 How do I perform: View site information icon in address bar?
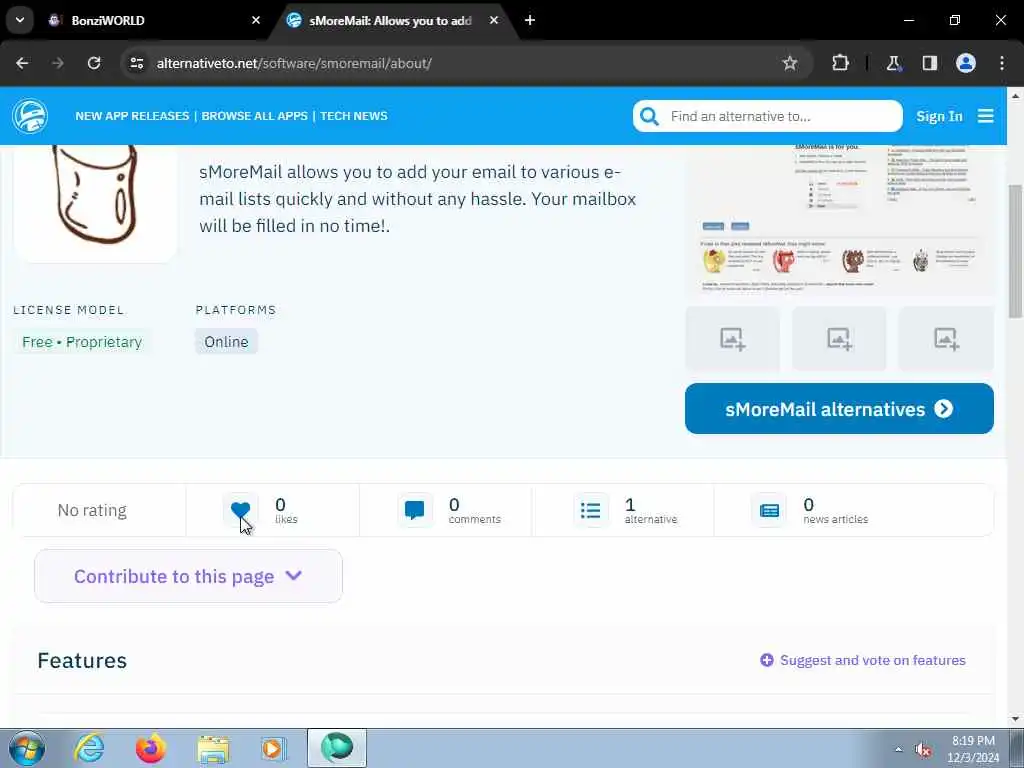(x=136, y=63)
